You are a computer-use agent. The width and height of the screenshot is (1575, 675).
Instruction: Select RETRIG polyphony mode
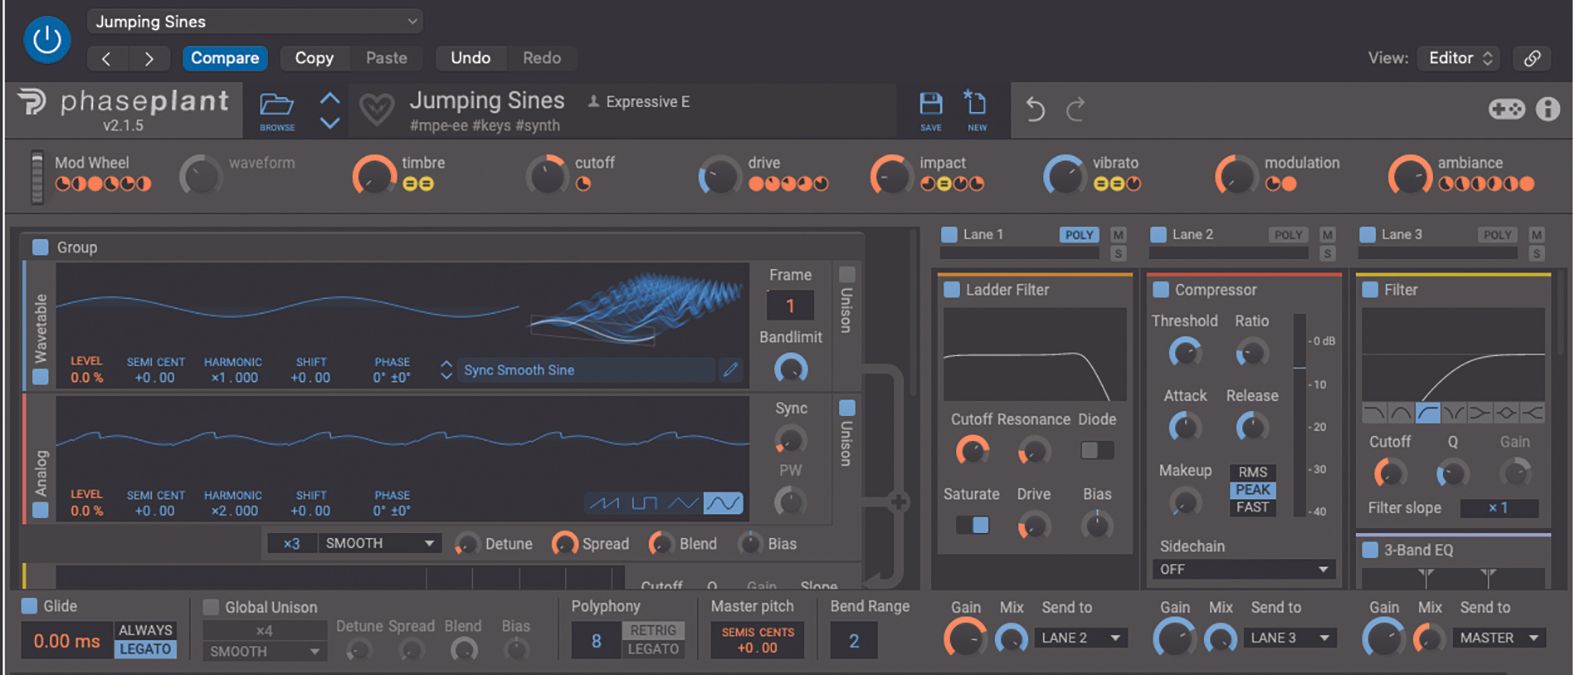653,630
